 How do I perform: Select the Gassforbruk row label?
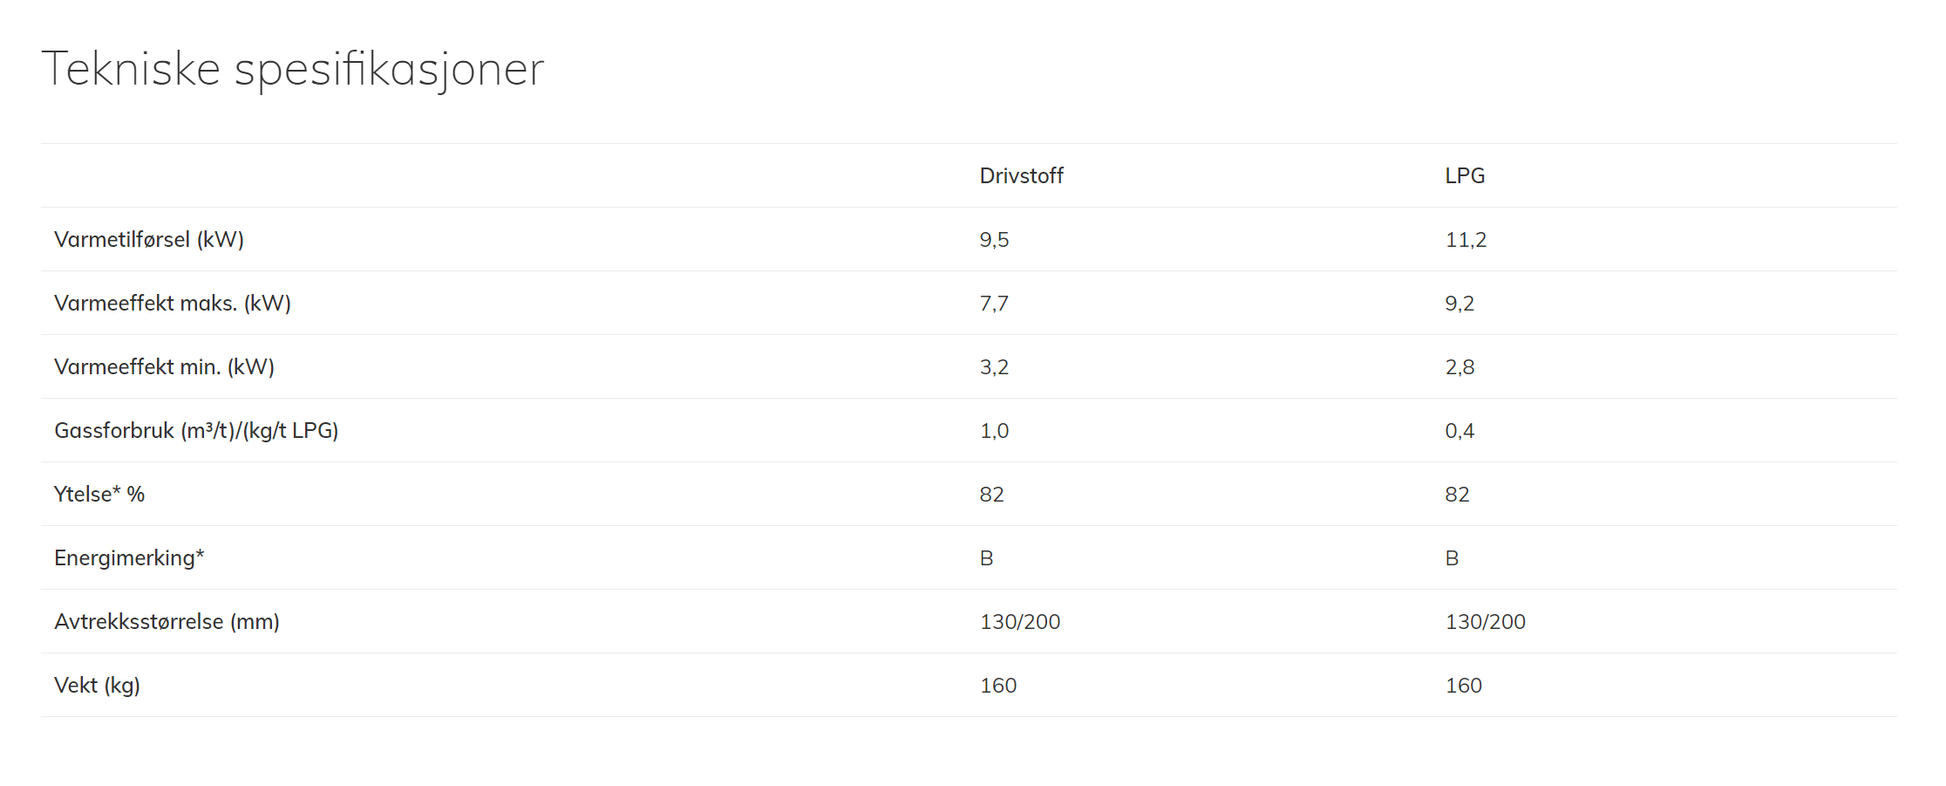click(x=196, y=431)
